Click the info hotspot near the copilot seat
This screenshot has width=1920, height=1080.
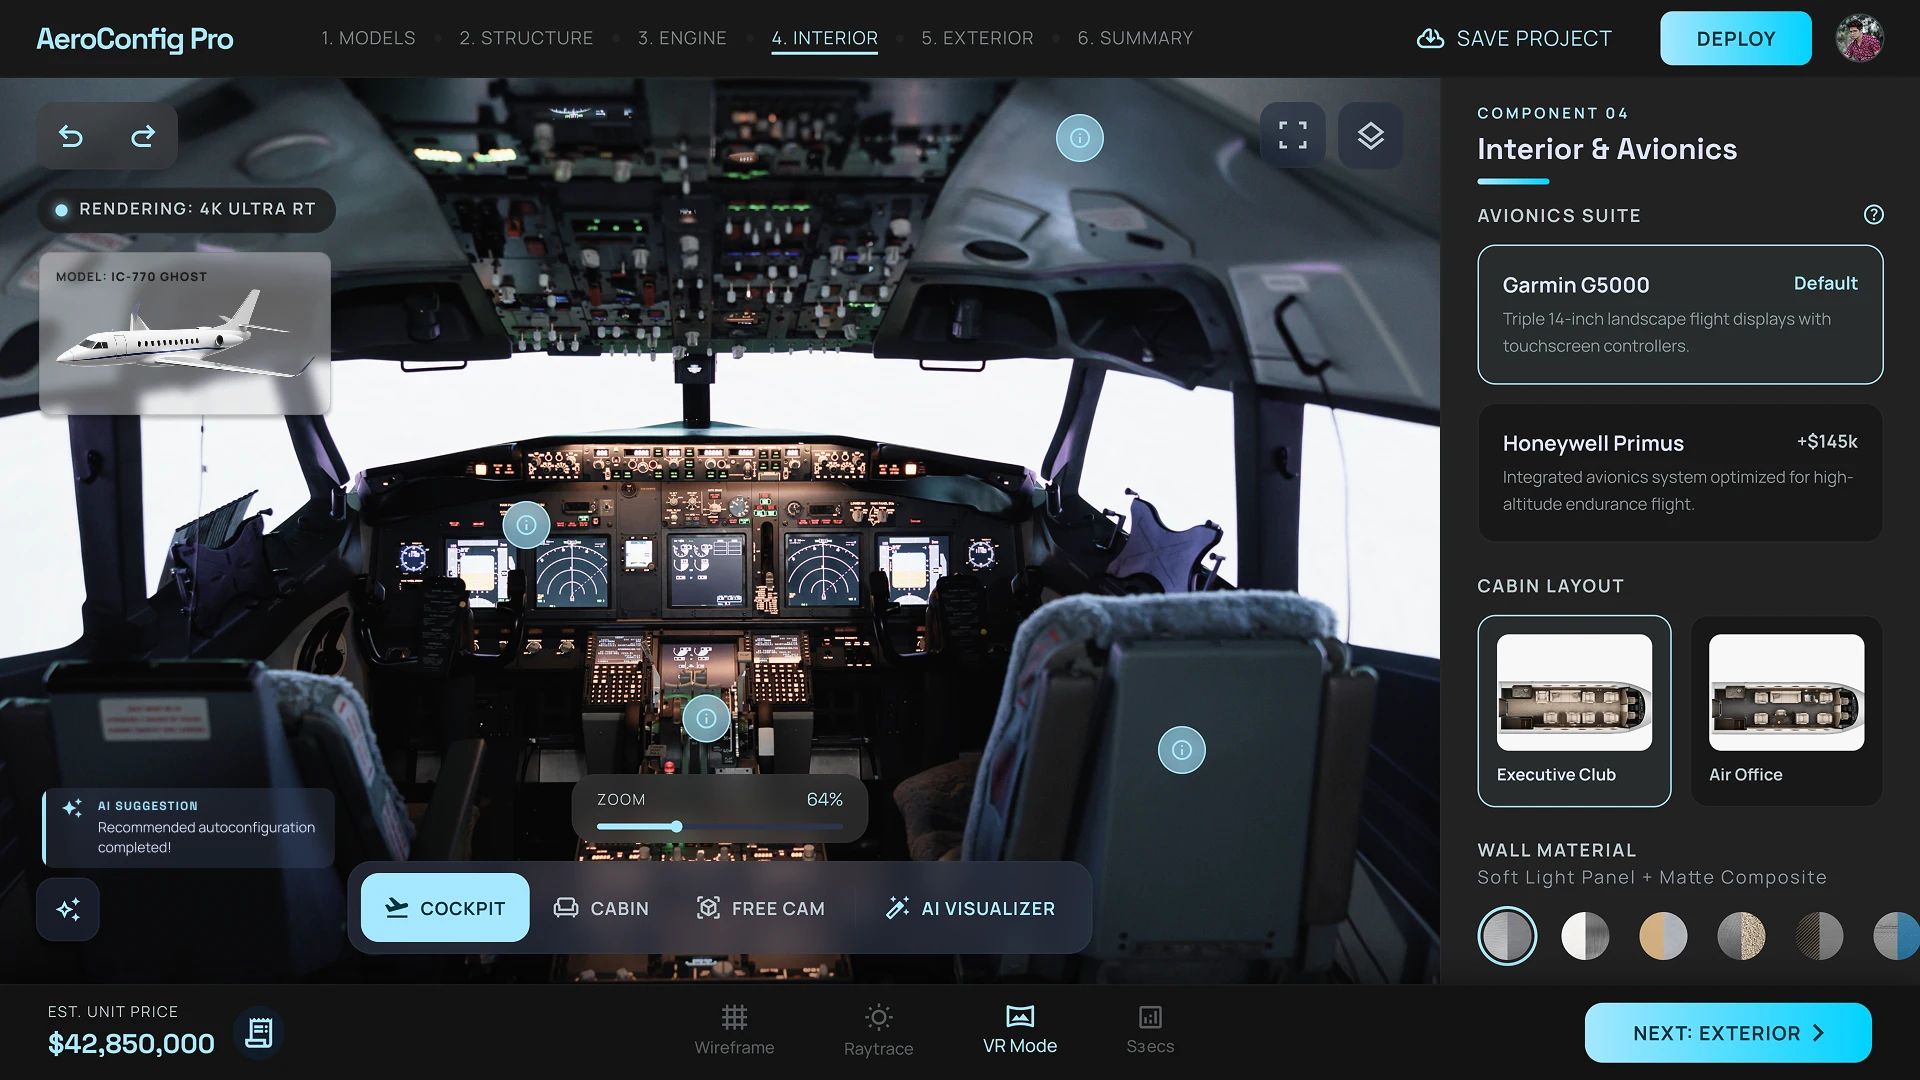click(x=1182, y=750)
